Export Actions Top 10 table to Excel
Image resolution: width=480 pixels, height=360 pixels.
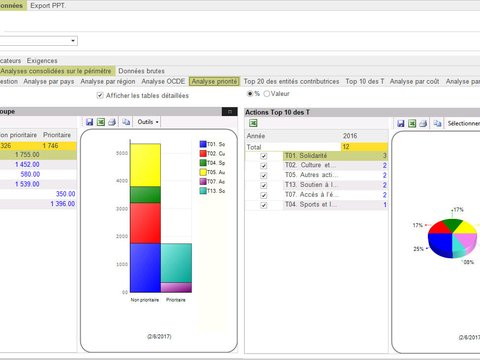click(x=253, y=123)
